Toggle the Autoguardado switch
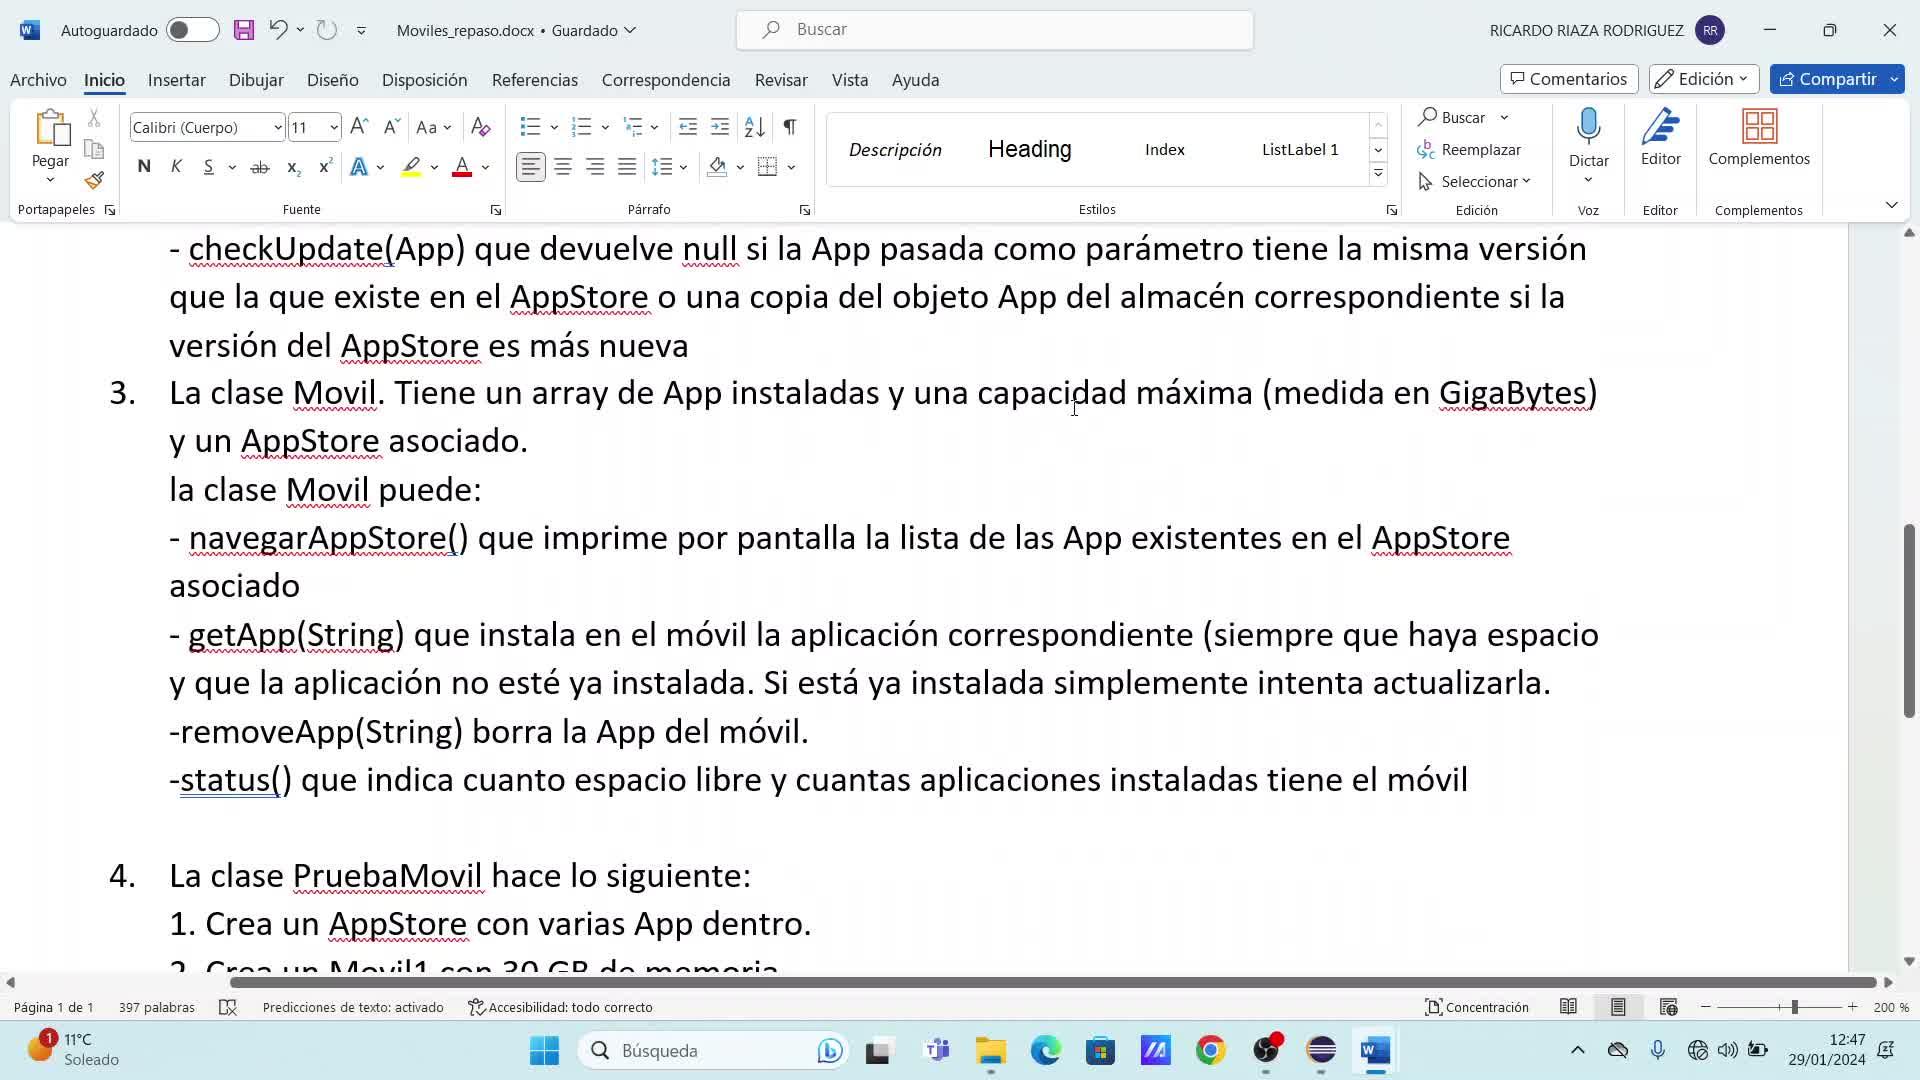The width and height of the screenshot is (1920, 1080). pyautogui.click(x=192, y=30)
